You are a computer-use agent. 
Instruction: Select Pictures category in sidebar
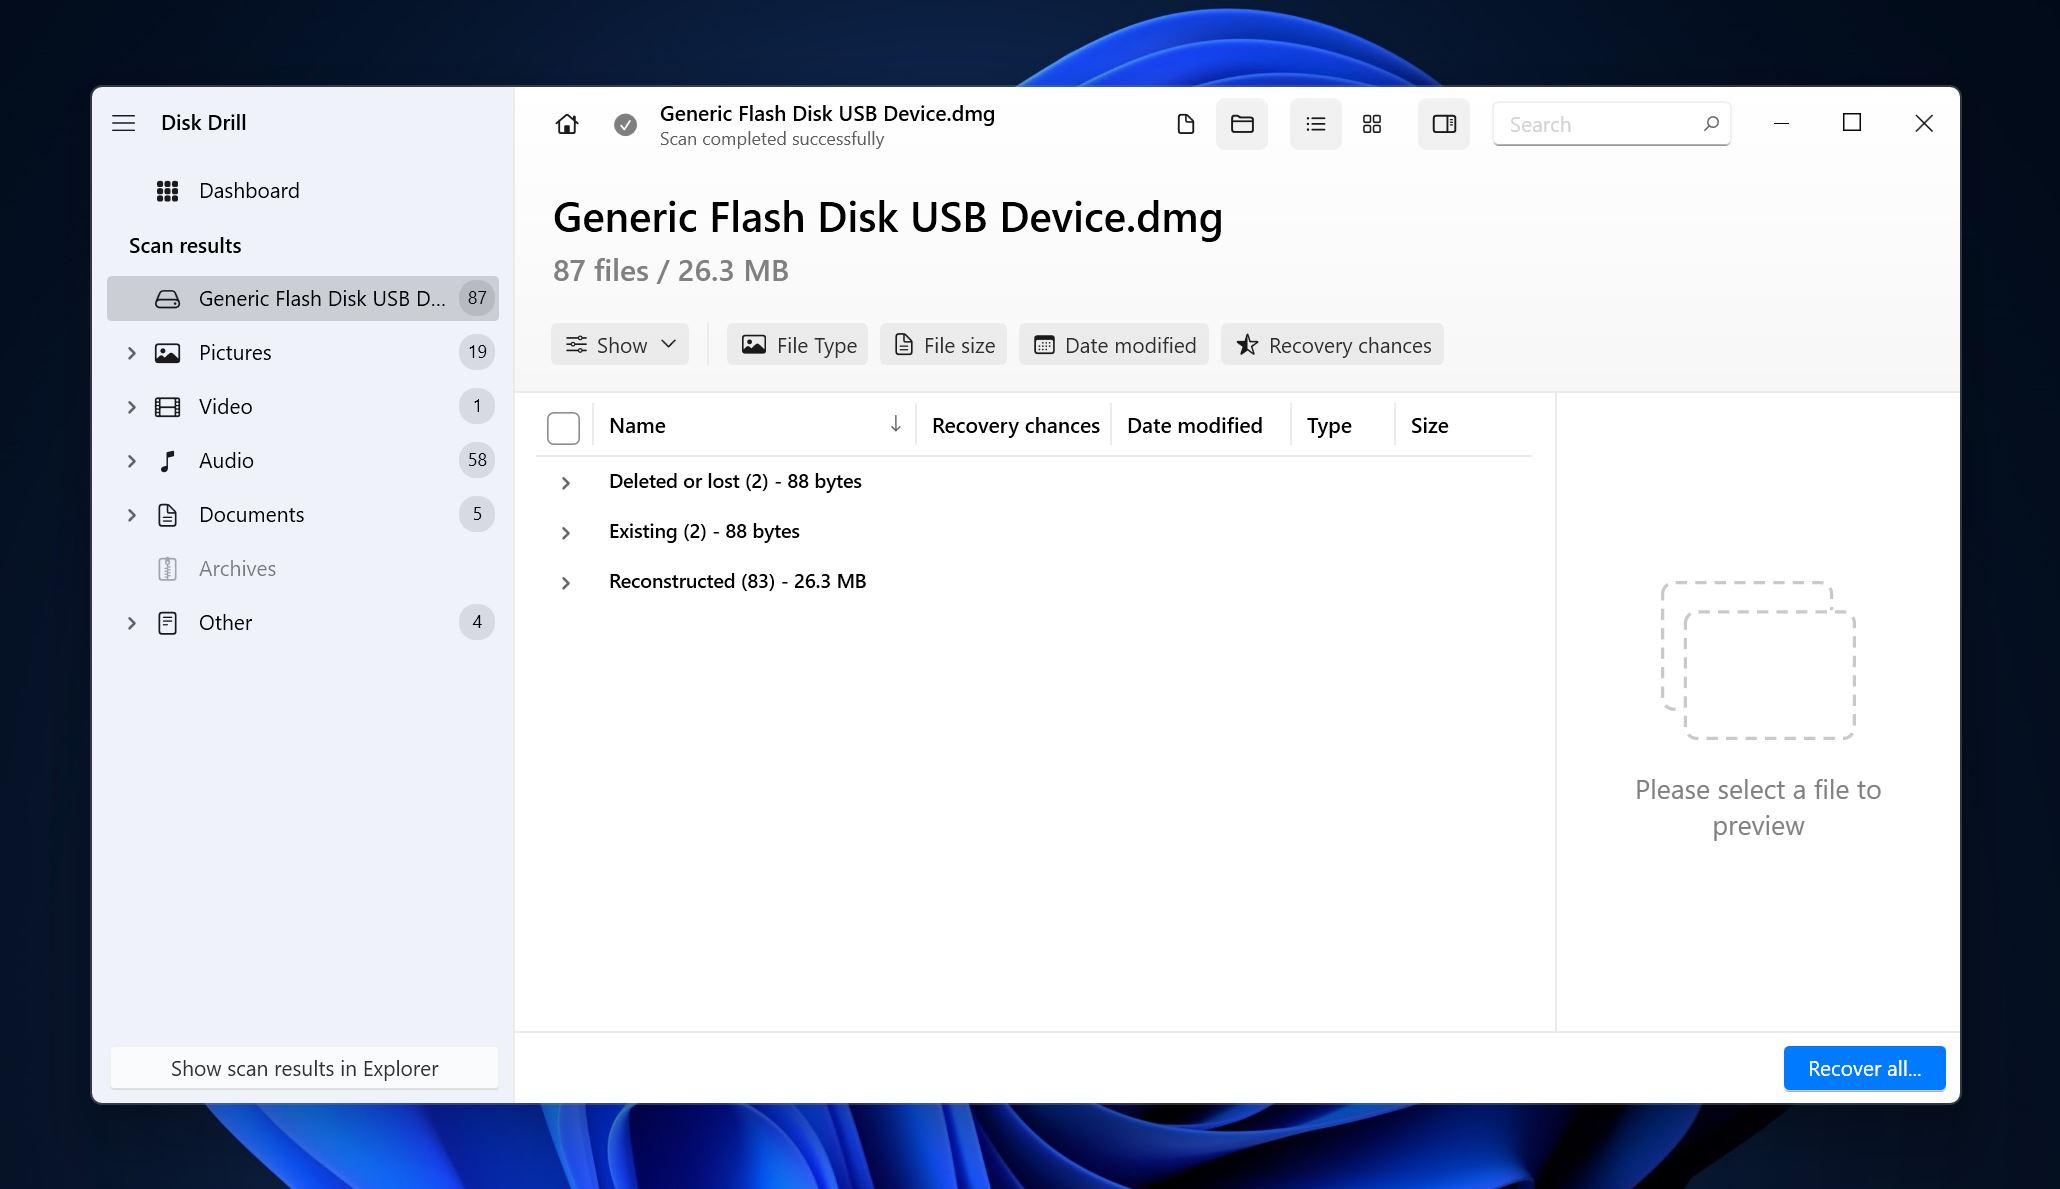pyautogui.click(x=233, y=351)
